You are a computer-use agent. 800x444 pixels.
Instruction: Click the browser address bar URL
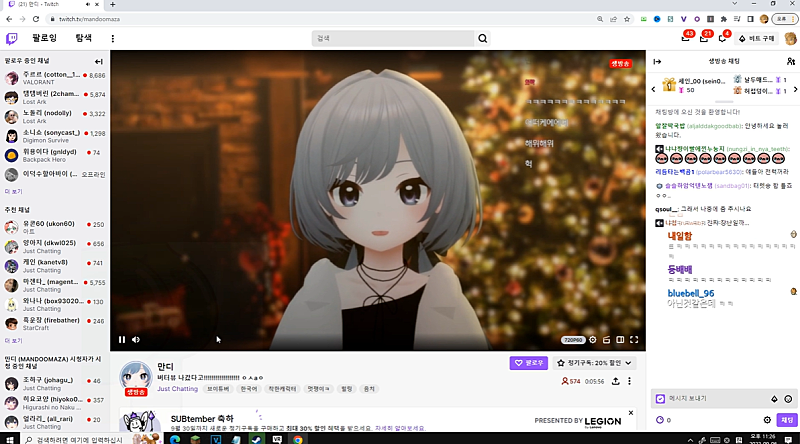(89, 19)
